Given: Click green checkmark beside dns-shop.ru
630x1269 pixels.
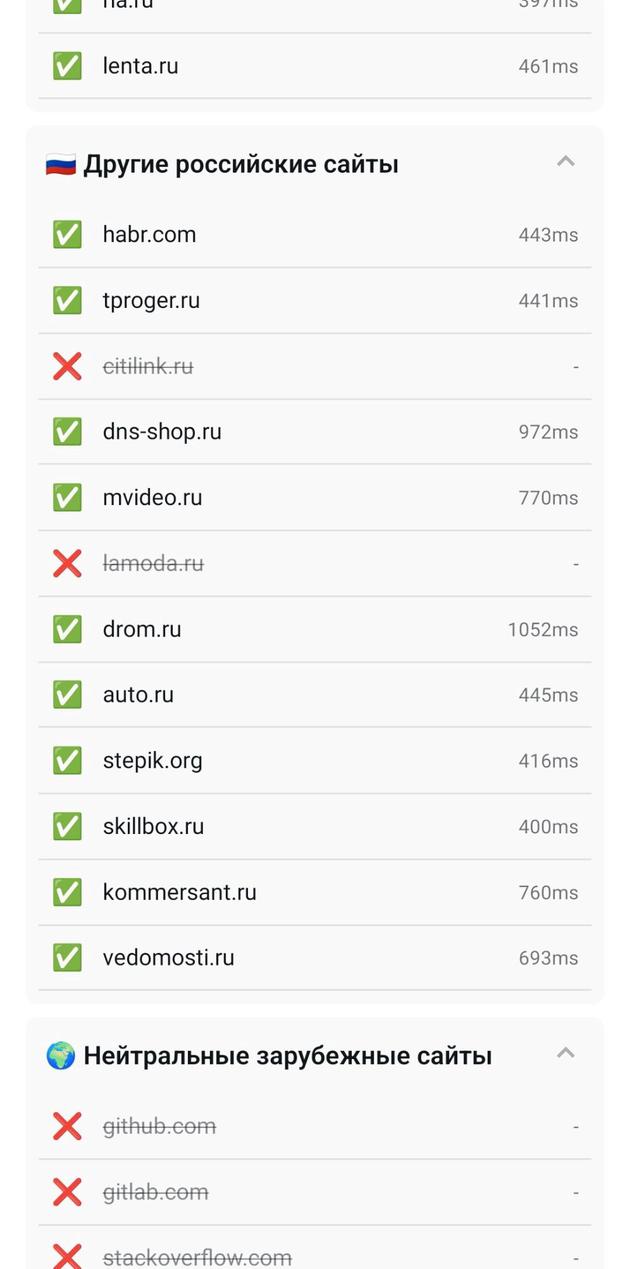Looking at the screenshot, I should 67,432.
